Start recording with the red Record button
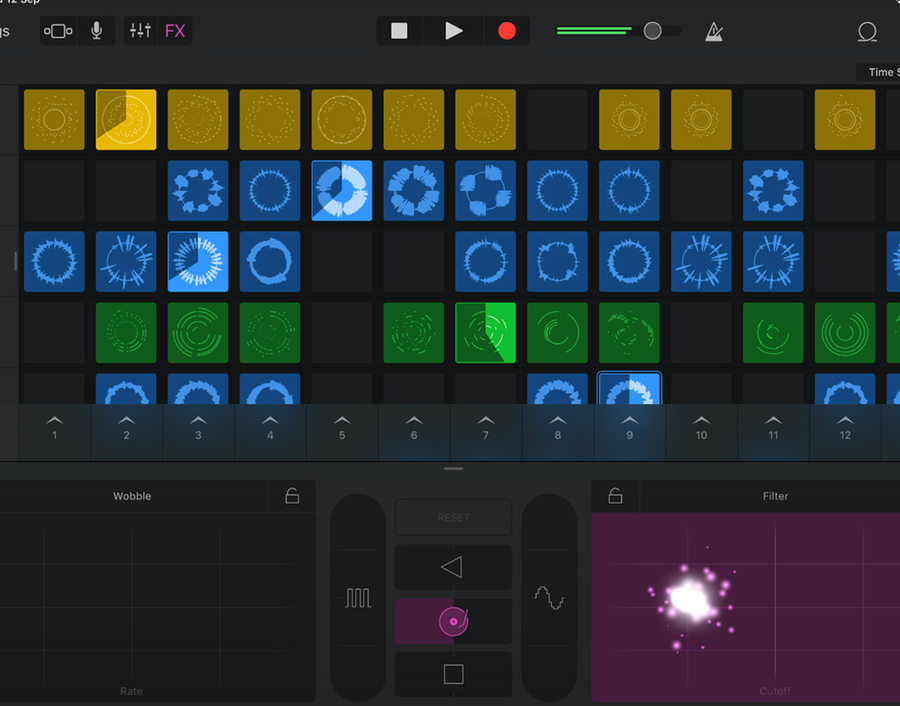Viewport: 900px width, 706px height. click(x=506, y=30)
